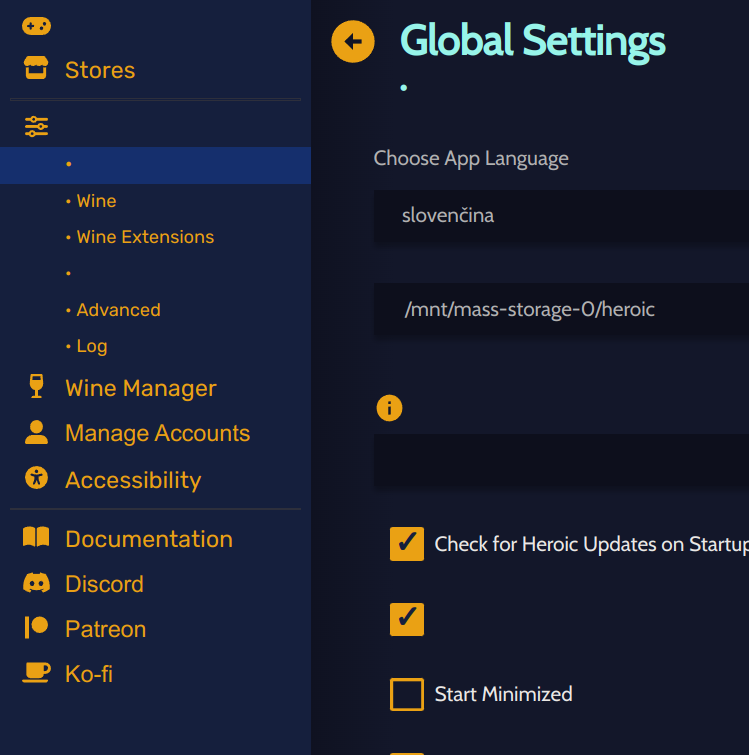Click the /mnt/mass-storage-0/heroic path field
This screenshot has width=749, height=755.
point(561,310)
